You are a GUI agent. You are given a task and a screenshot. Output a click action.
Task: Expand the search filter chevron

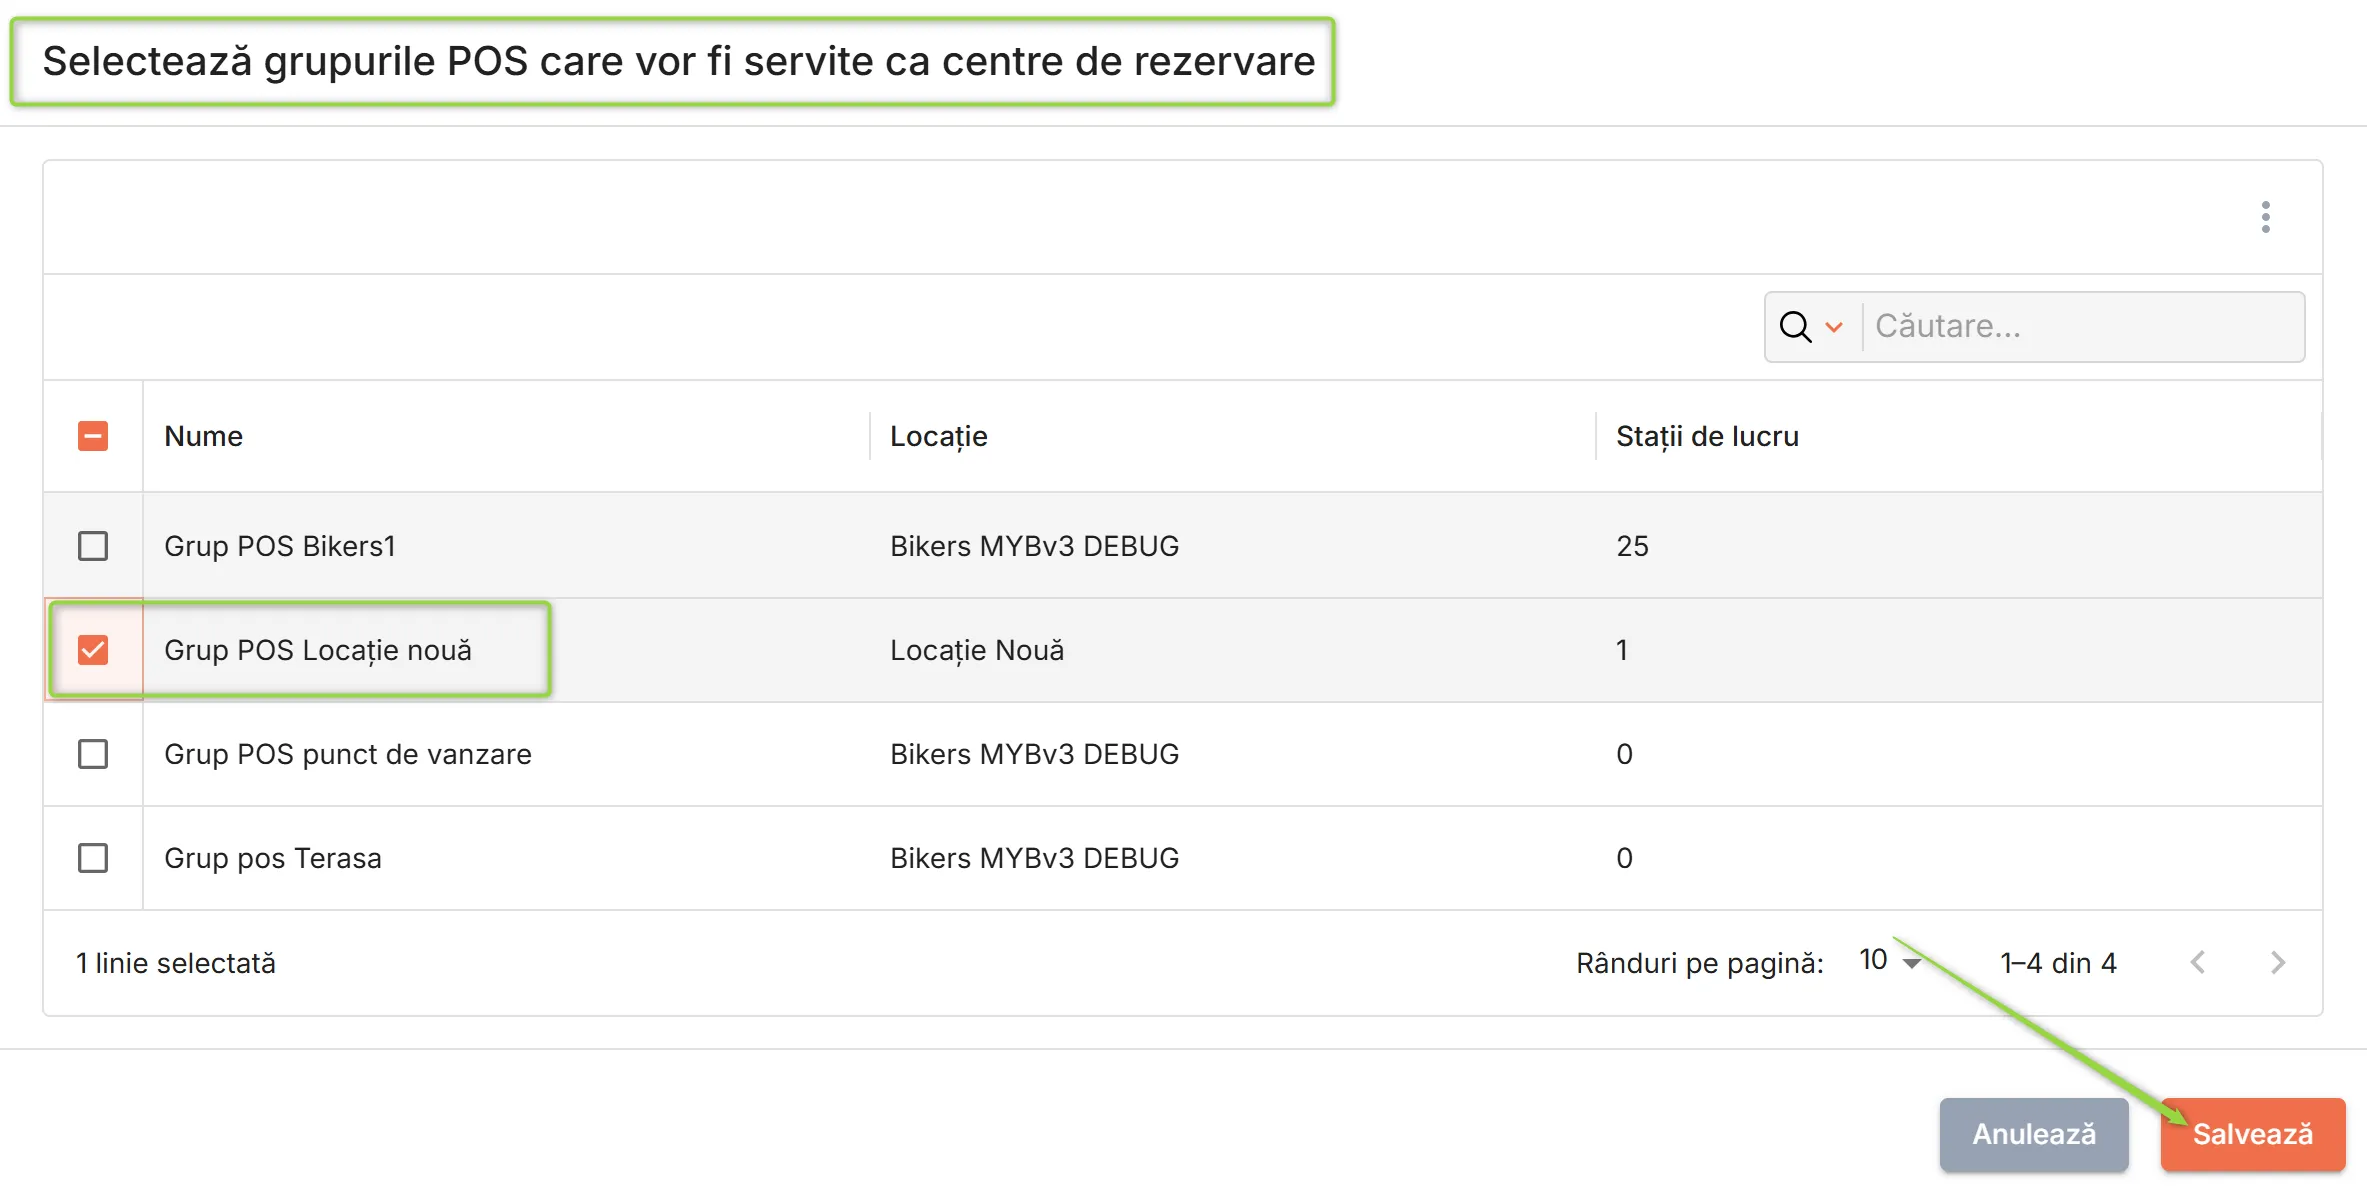click(x=1833, y=327)
